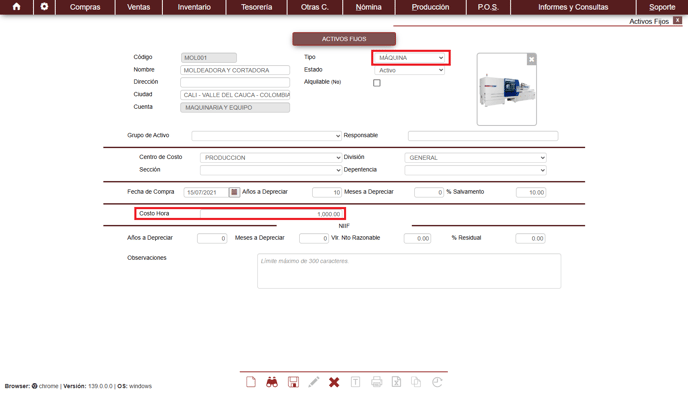Open the Ventas menu
This screenshot has width=688, height=394.
click(x=139, y=7)
